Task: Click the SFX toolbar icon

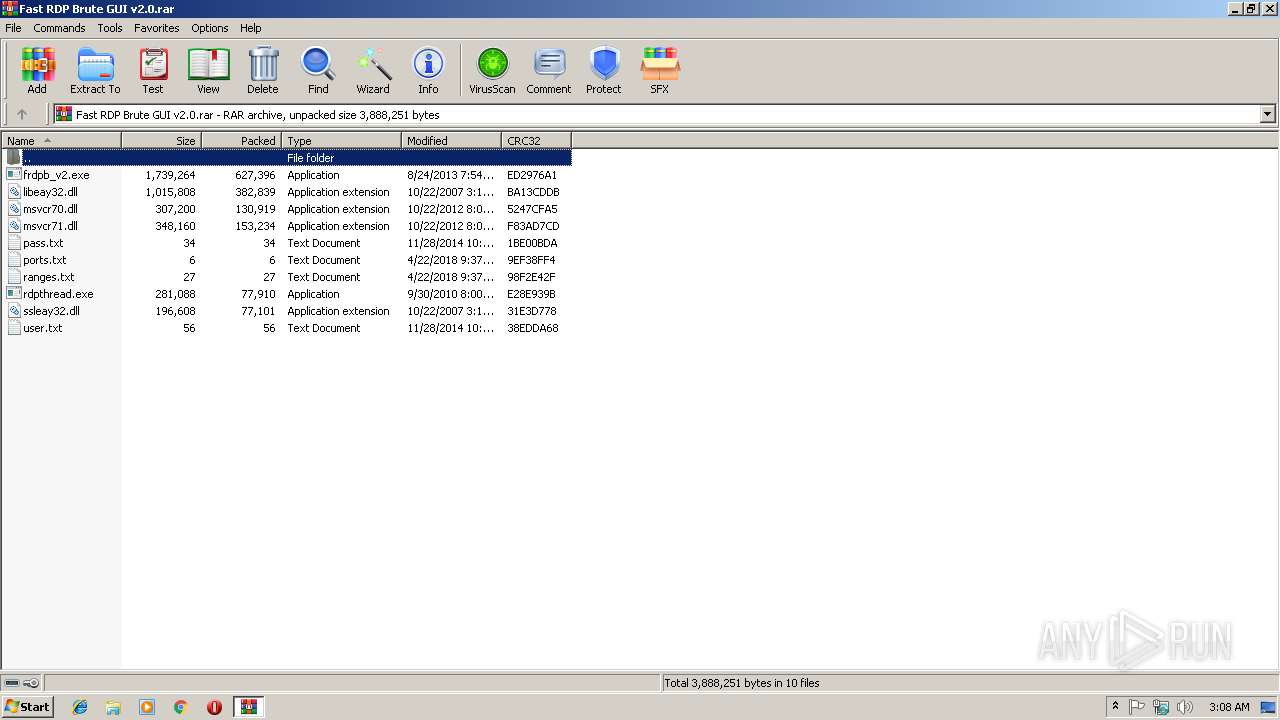Action: 660,70
